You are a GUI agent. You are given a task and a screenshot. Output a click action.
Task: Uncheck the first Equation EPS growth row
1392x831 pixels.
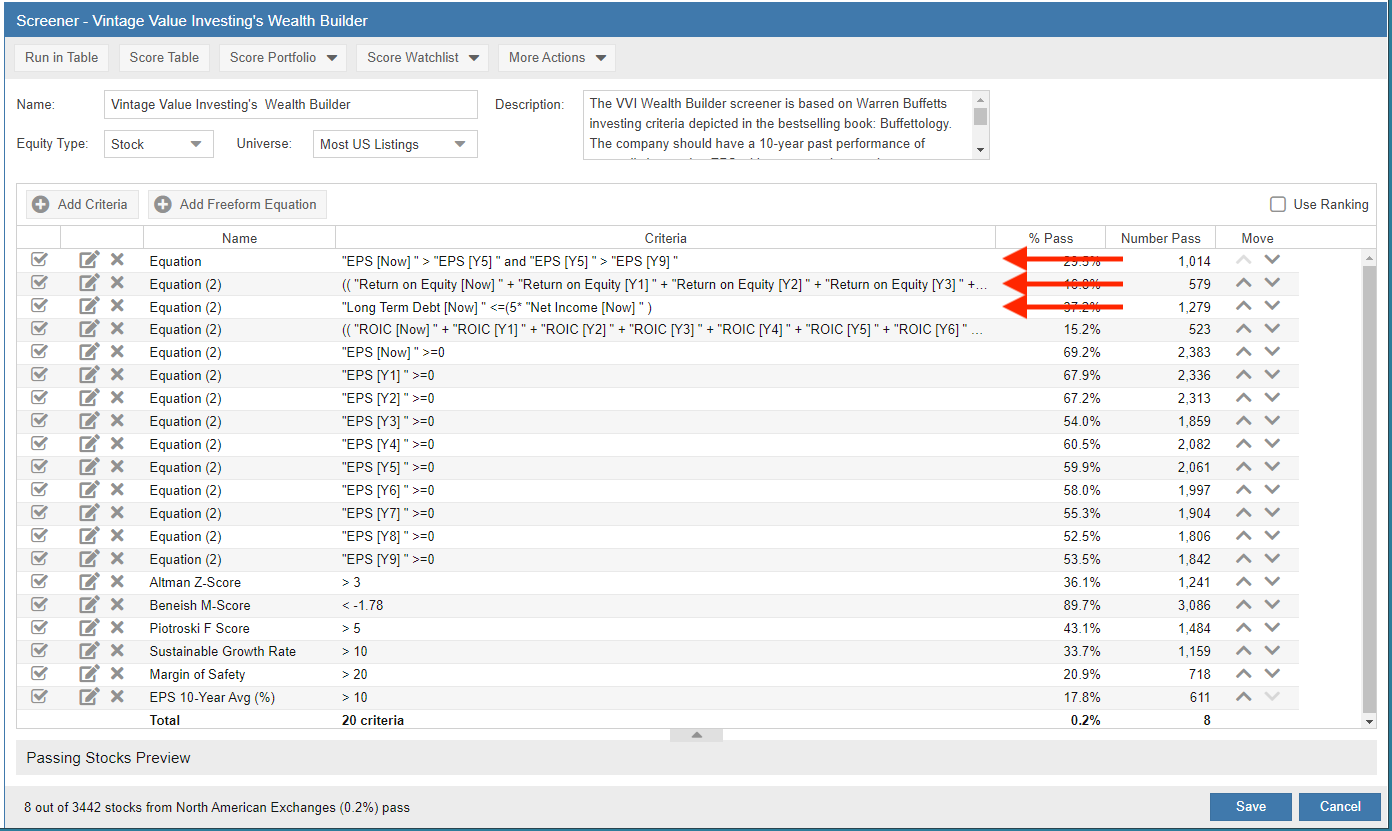(x=40, y=259)
